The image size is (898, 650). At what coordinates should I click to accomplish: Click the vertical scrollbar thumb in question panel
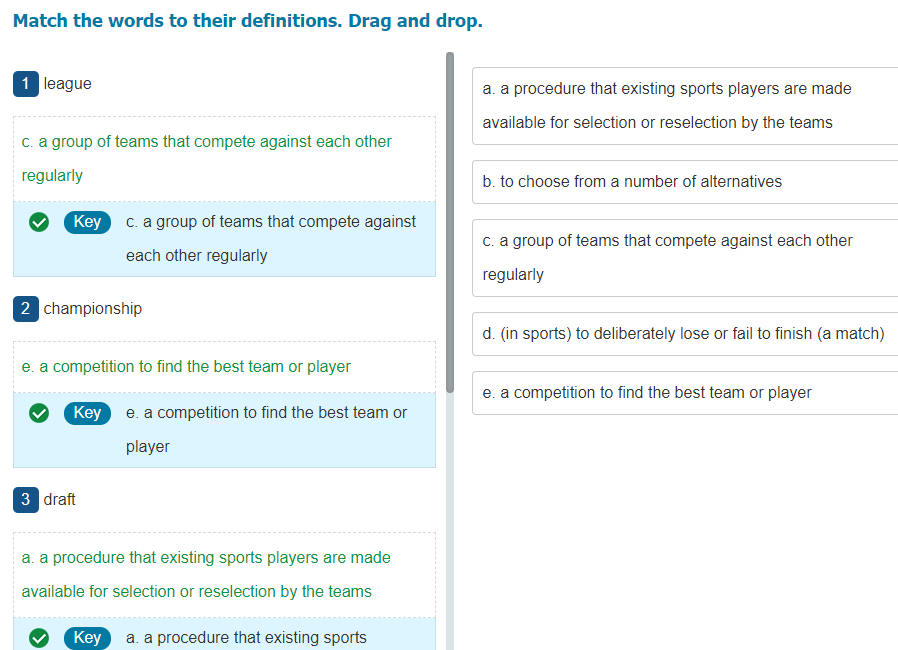coord(450,220)
